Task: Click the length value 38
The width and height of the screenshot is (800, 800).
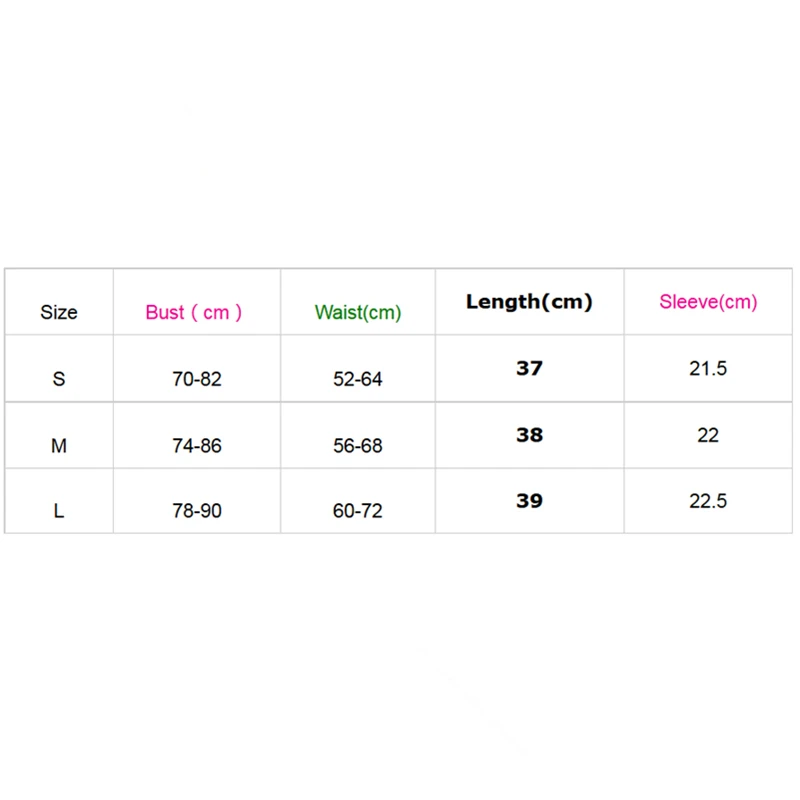Action: pyautogui.click(x=529, y=435)
